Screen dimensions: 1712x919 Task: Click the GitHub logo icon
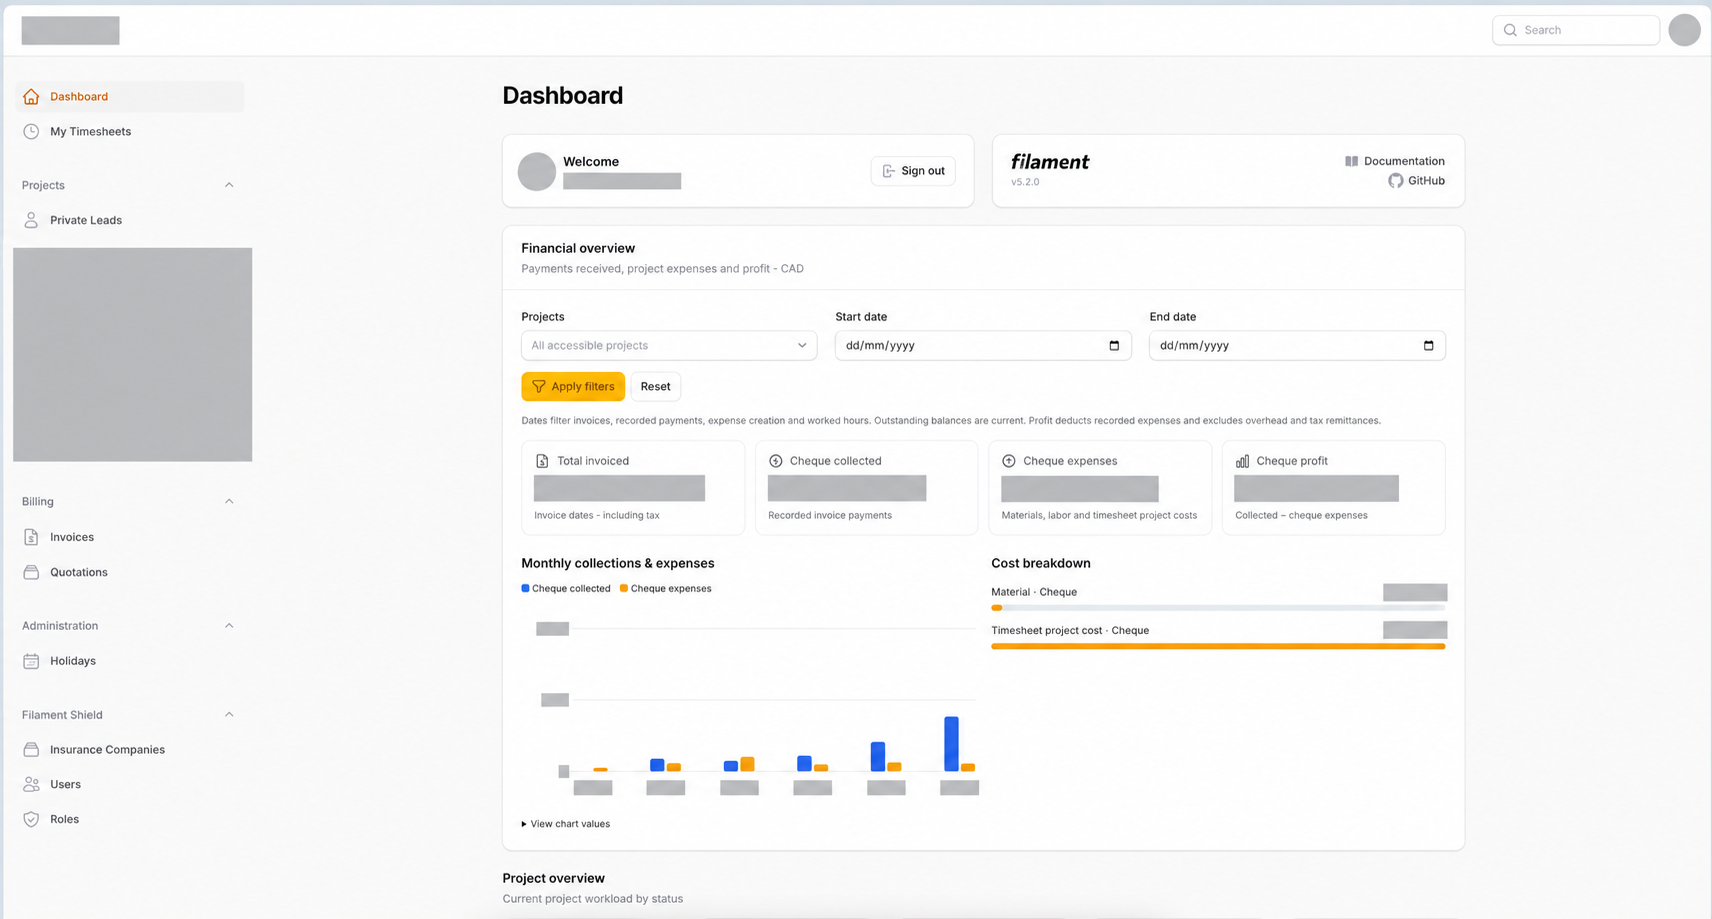(x=1395, y=181)
